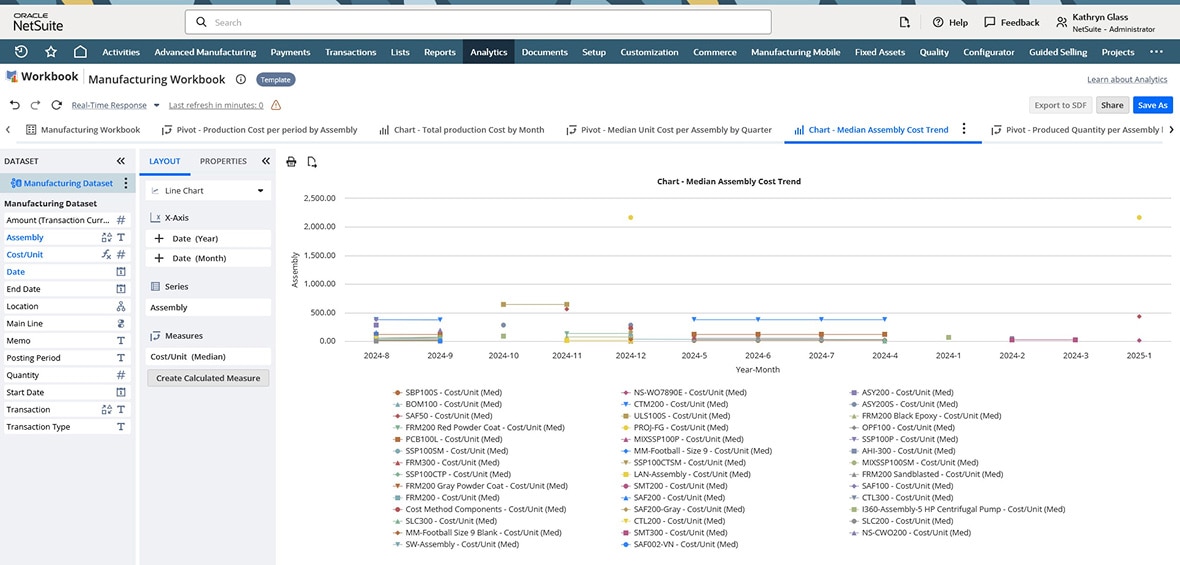The height and width of the screenshot is (565, 1180).
Task: Open Manufacturing Dataset options kebab menu
Action: (125, 184)
